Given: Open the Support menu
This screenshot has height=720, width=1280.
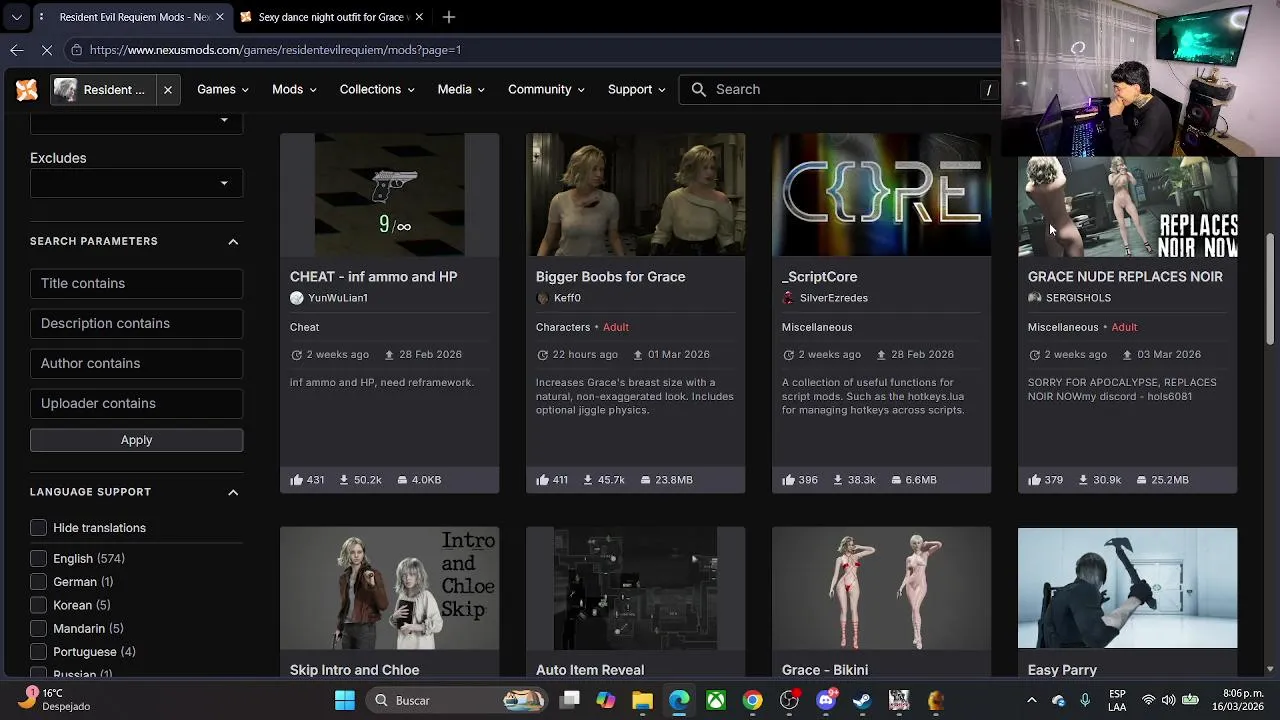Looking at the screenshot, I should pos(636,90).
